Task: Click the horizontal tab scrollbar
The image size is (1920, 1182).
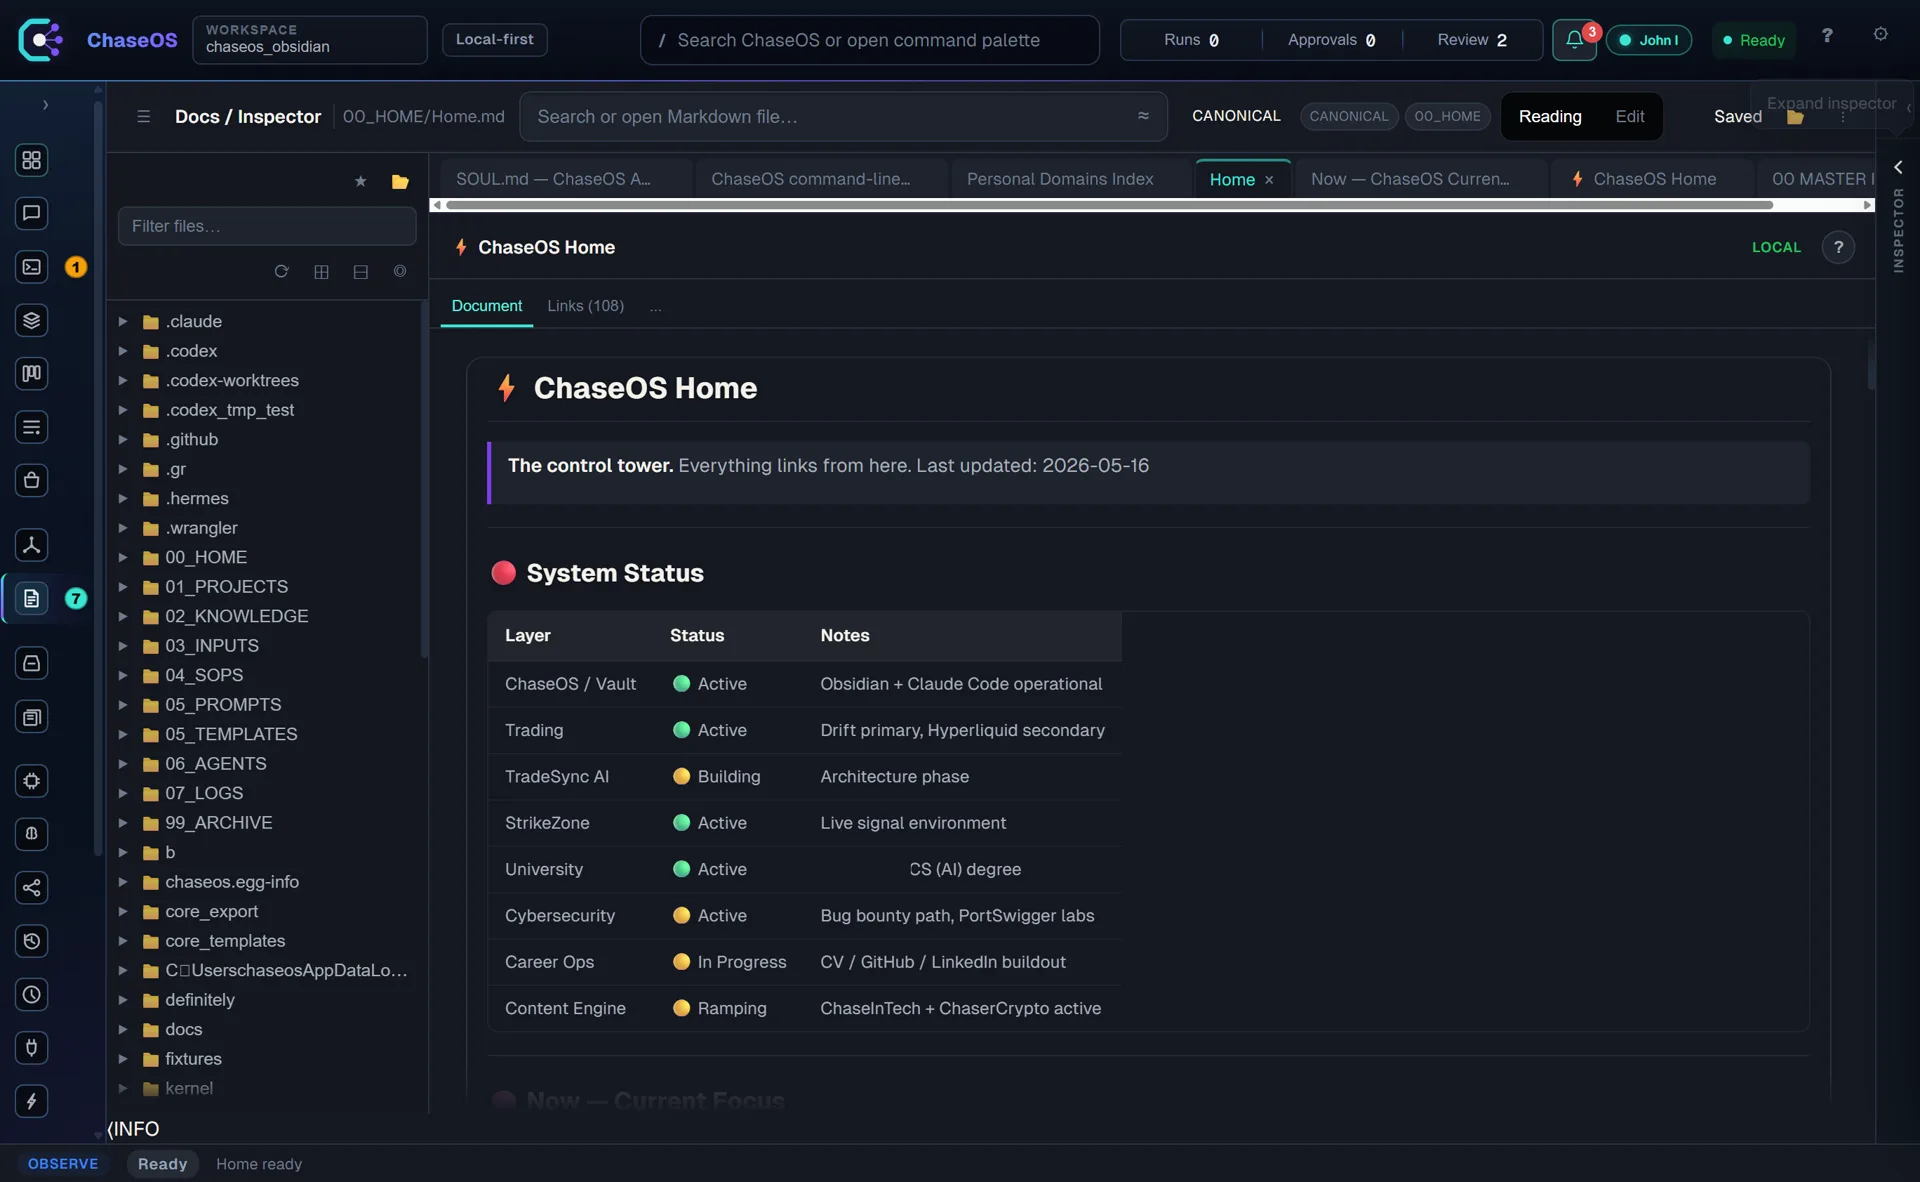Action: (1109, 205)
